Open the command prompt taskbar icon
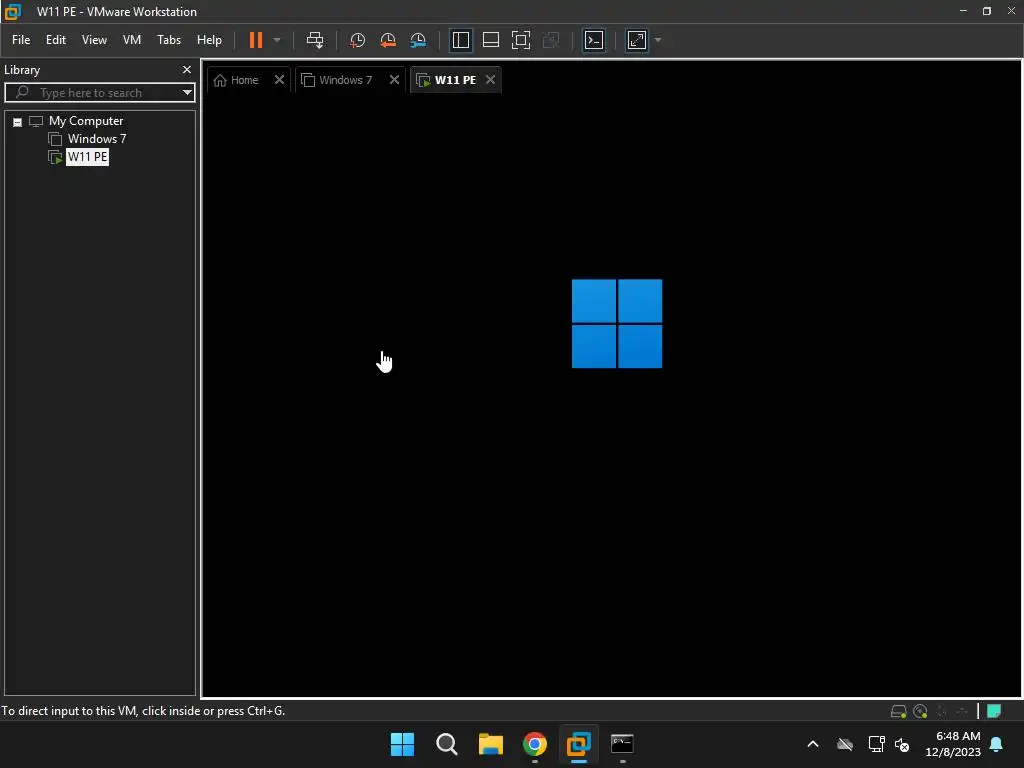The height and width of the screenshot is (768, 1024). (622, 744)
